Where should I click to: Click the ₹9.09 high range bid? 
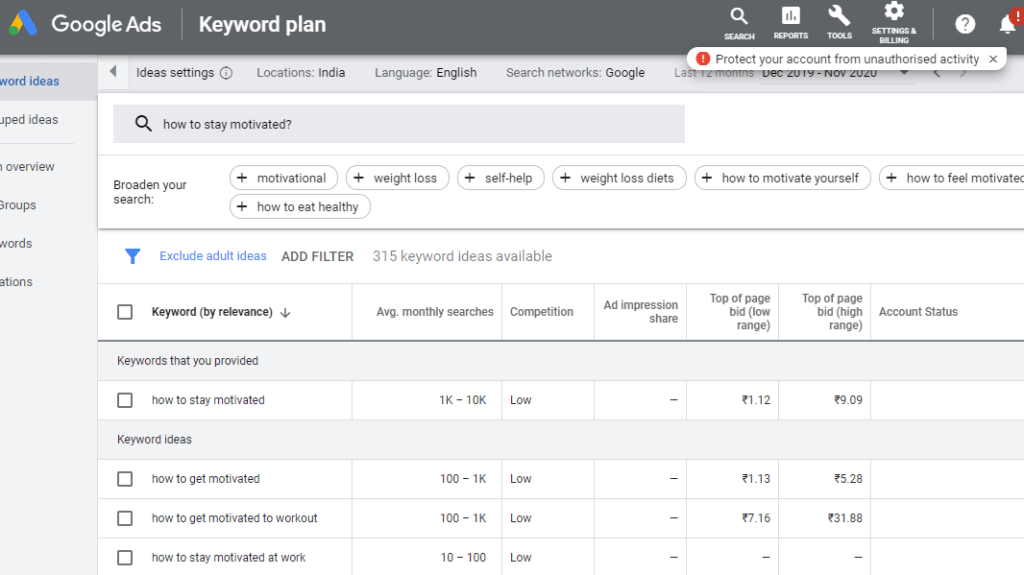point(848,400)
